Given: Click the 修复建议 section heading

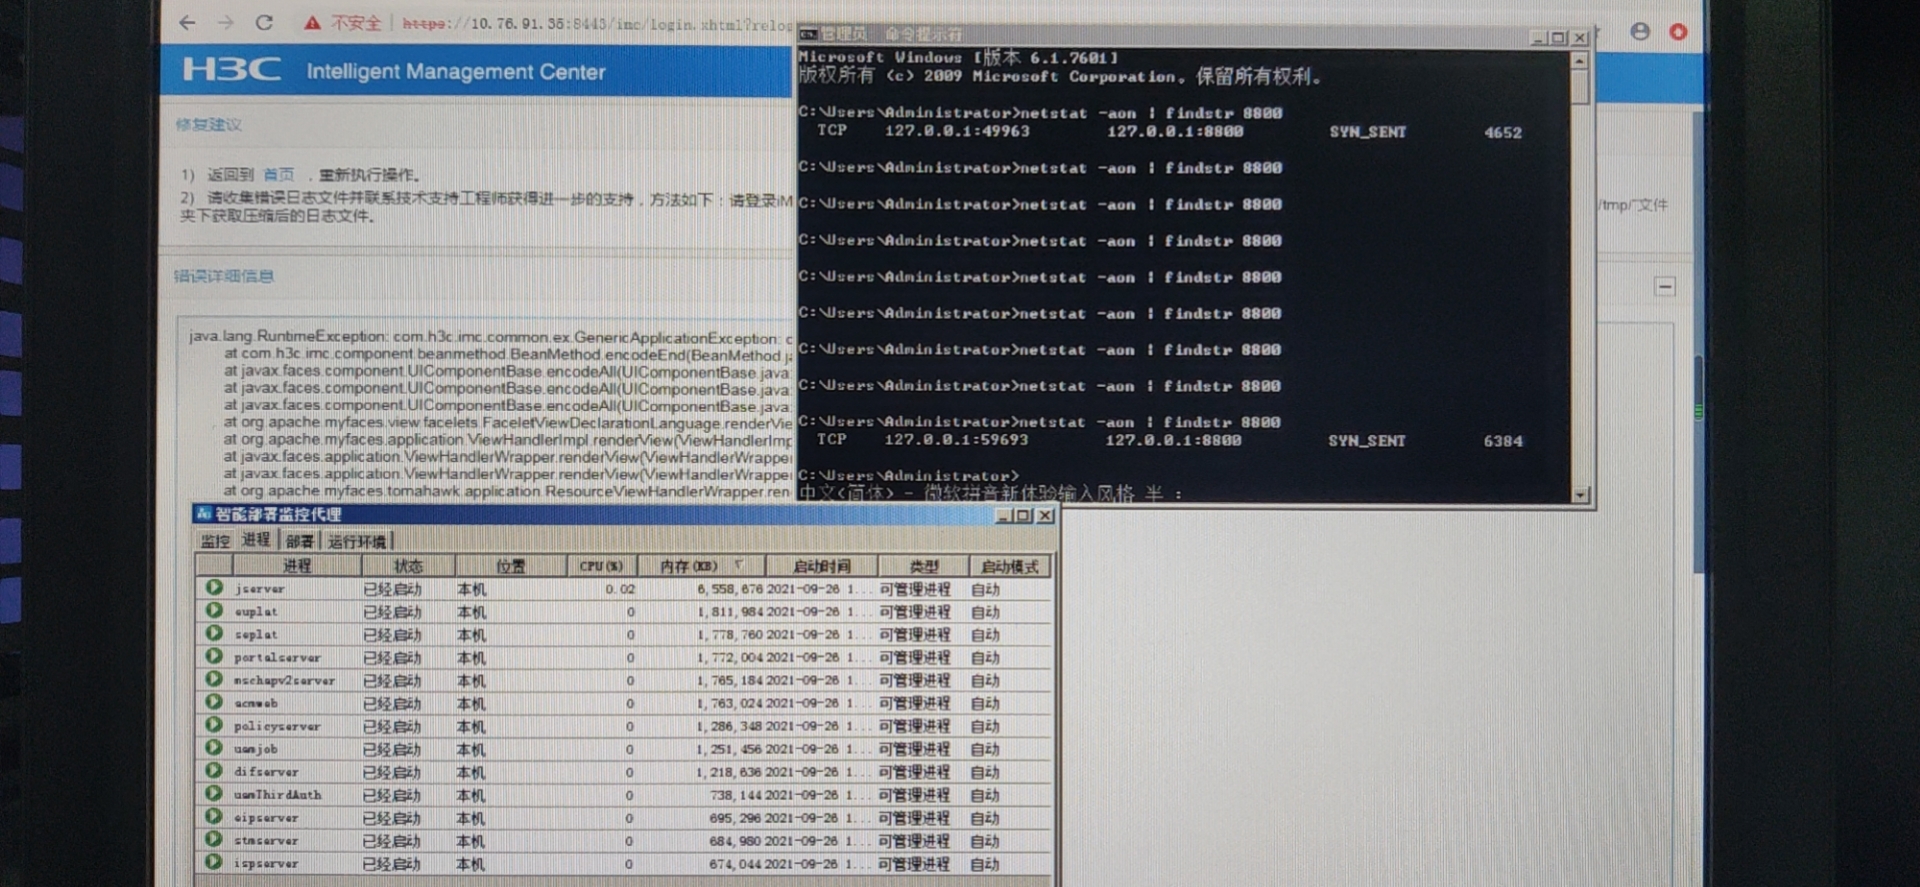Looking at the screenshot, I should click(x=208, y=124).
